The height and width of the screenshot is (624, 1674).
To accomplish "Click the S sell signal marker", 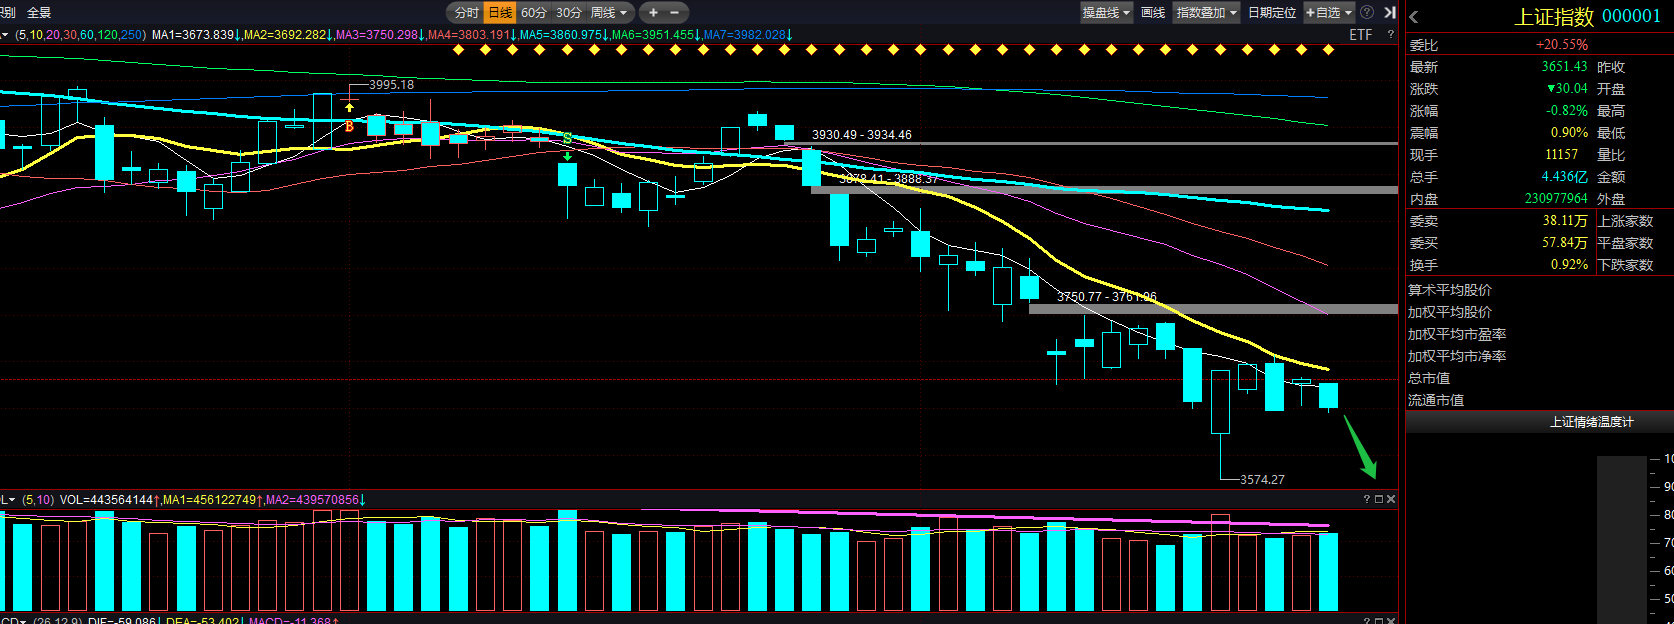I will 567,138.
